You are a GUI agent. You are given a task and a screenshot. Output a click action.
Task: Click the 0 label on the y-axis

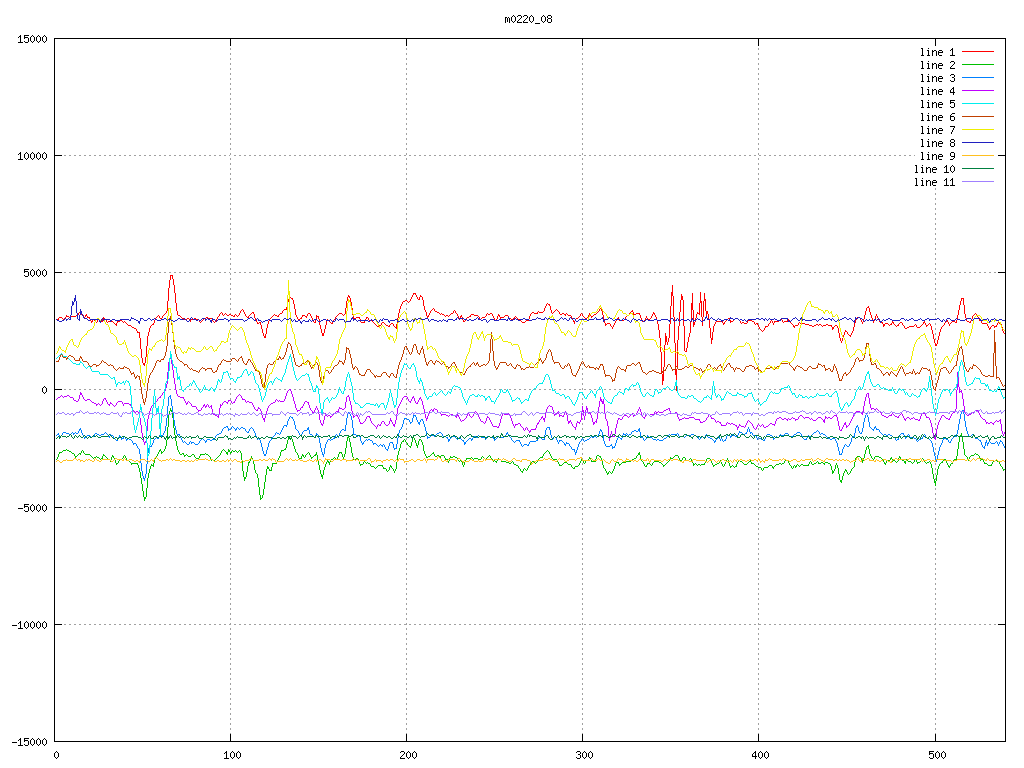[x=44, y=390]
